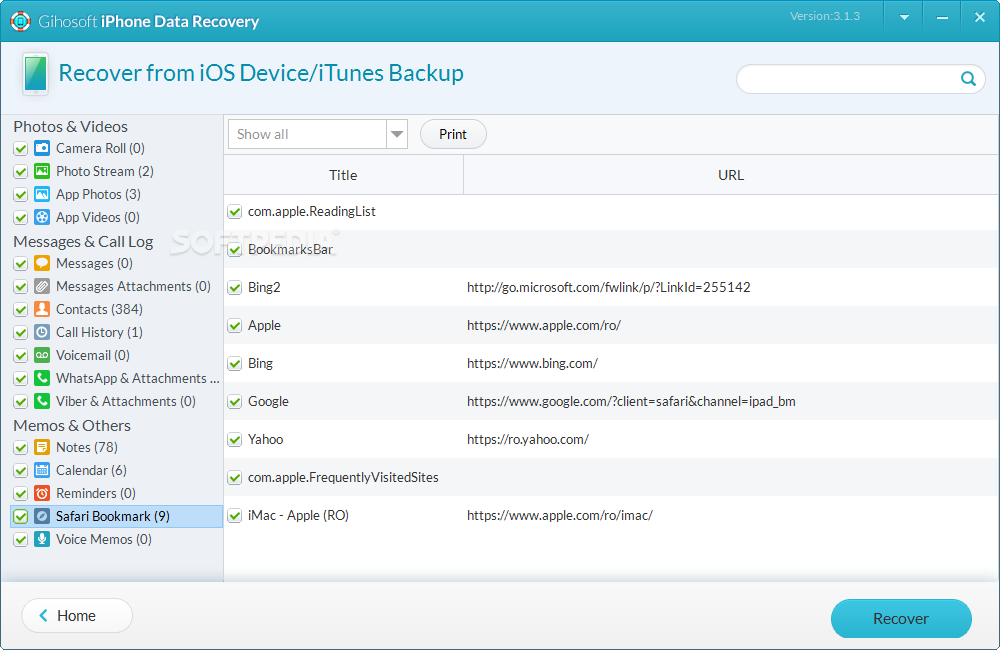Image resolution: width=1000 pixels, height=650 pixels.
Task: Uncheck the Google bookmark checkbox
Action: pyautogui.click(x=235, y=402)
